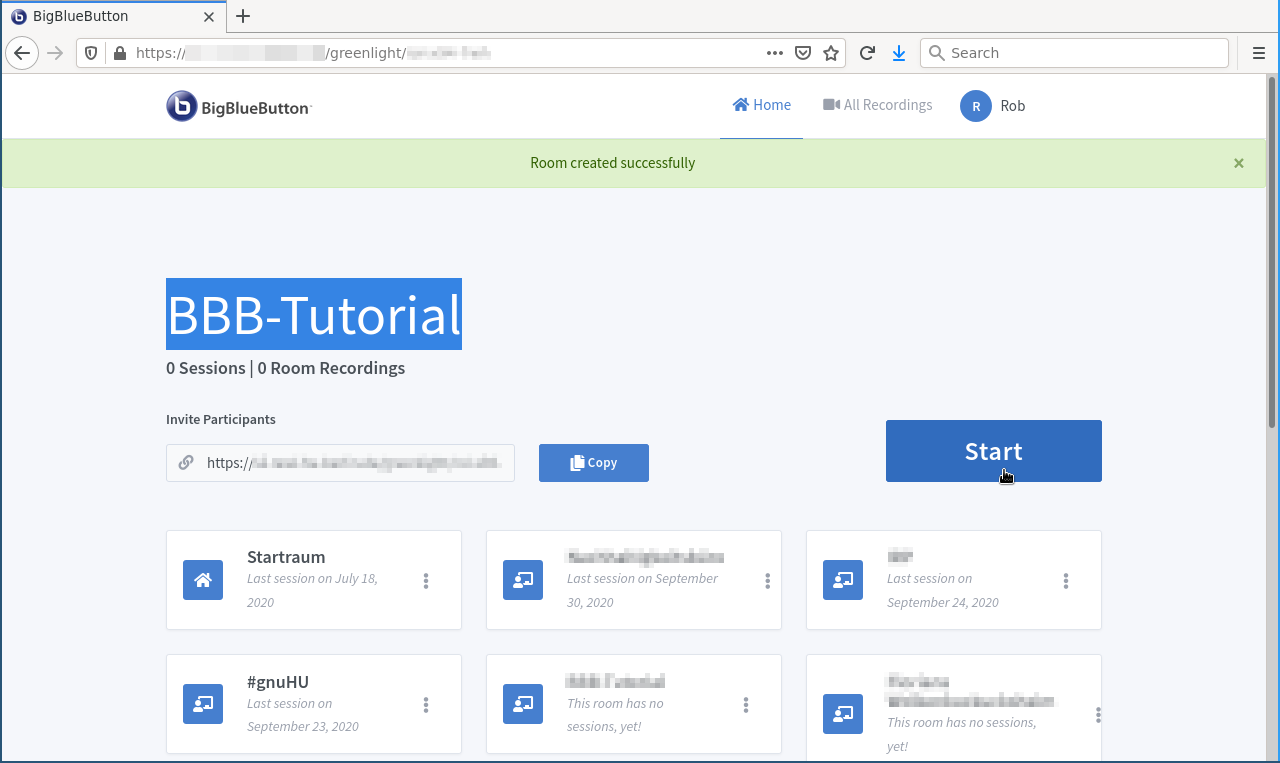
Task: Dismiss the Room created successfully banner
Action: pos(1239,163)
